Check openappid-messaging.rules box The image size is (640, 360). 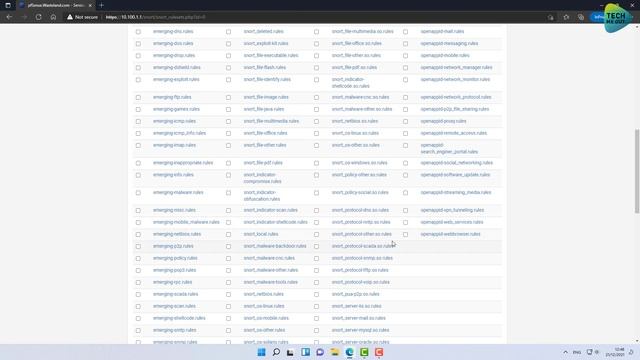tap(405, 44)
